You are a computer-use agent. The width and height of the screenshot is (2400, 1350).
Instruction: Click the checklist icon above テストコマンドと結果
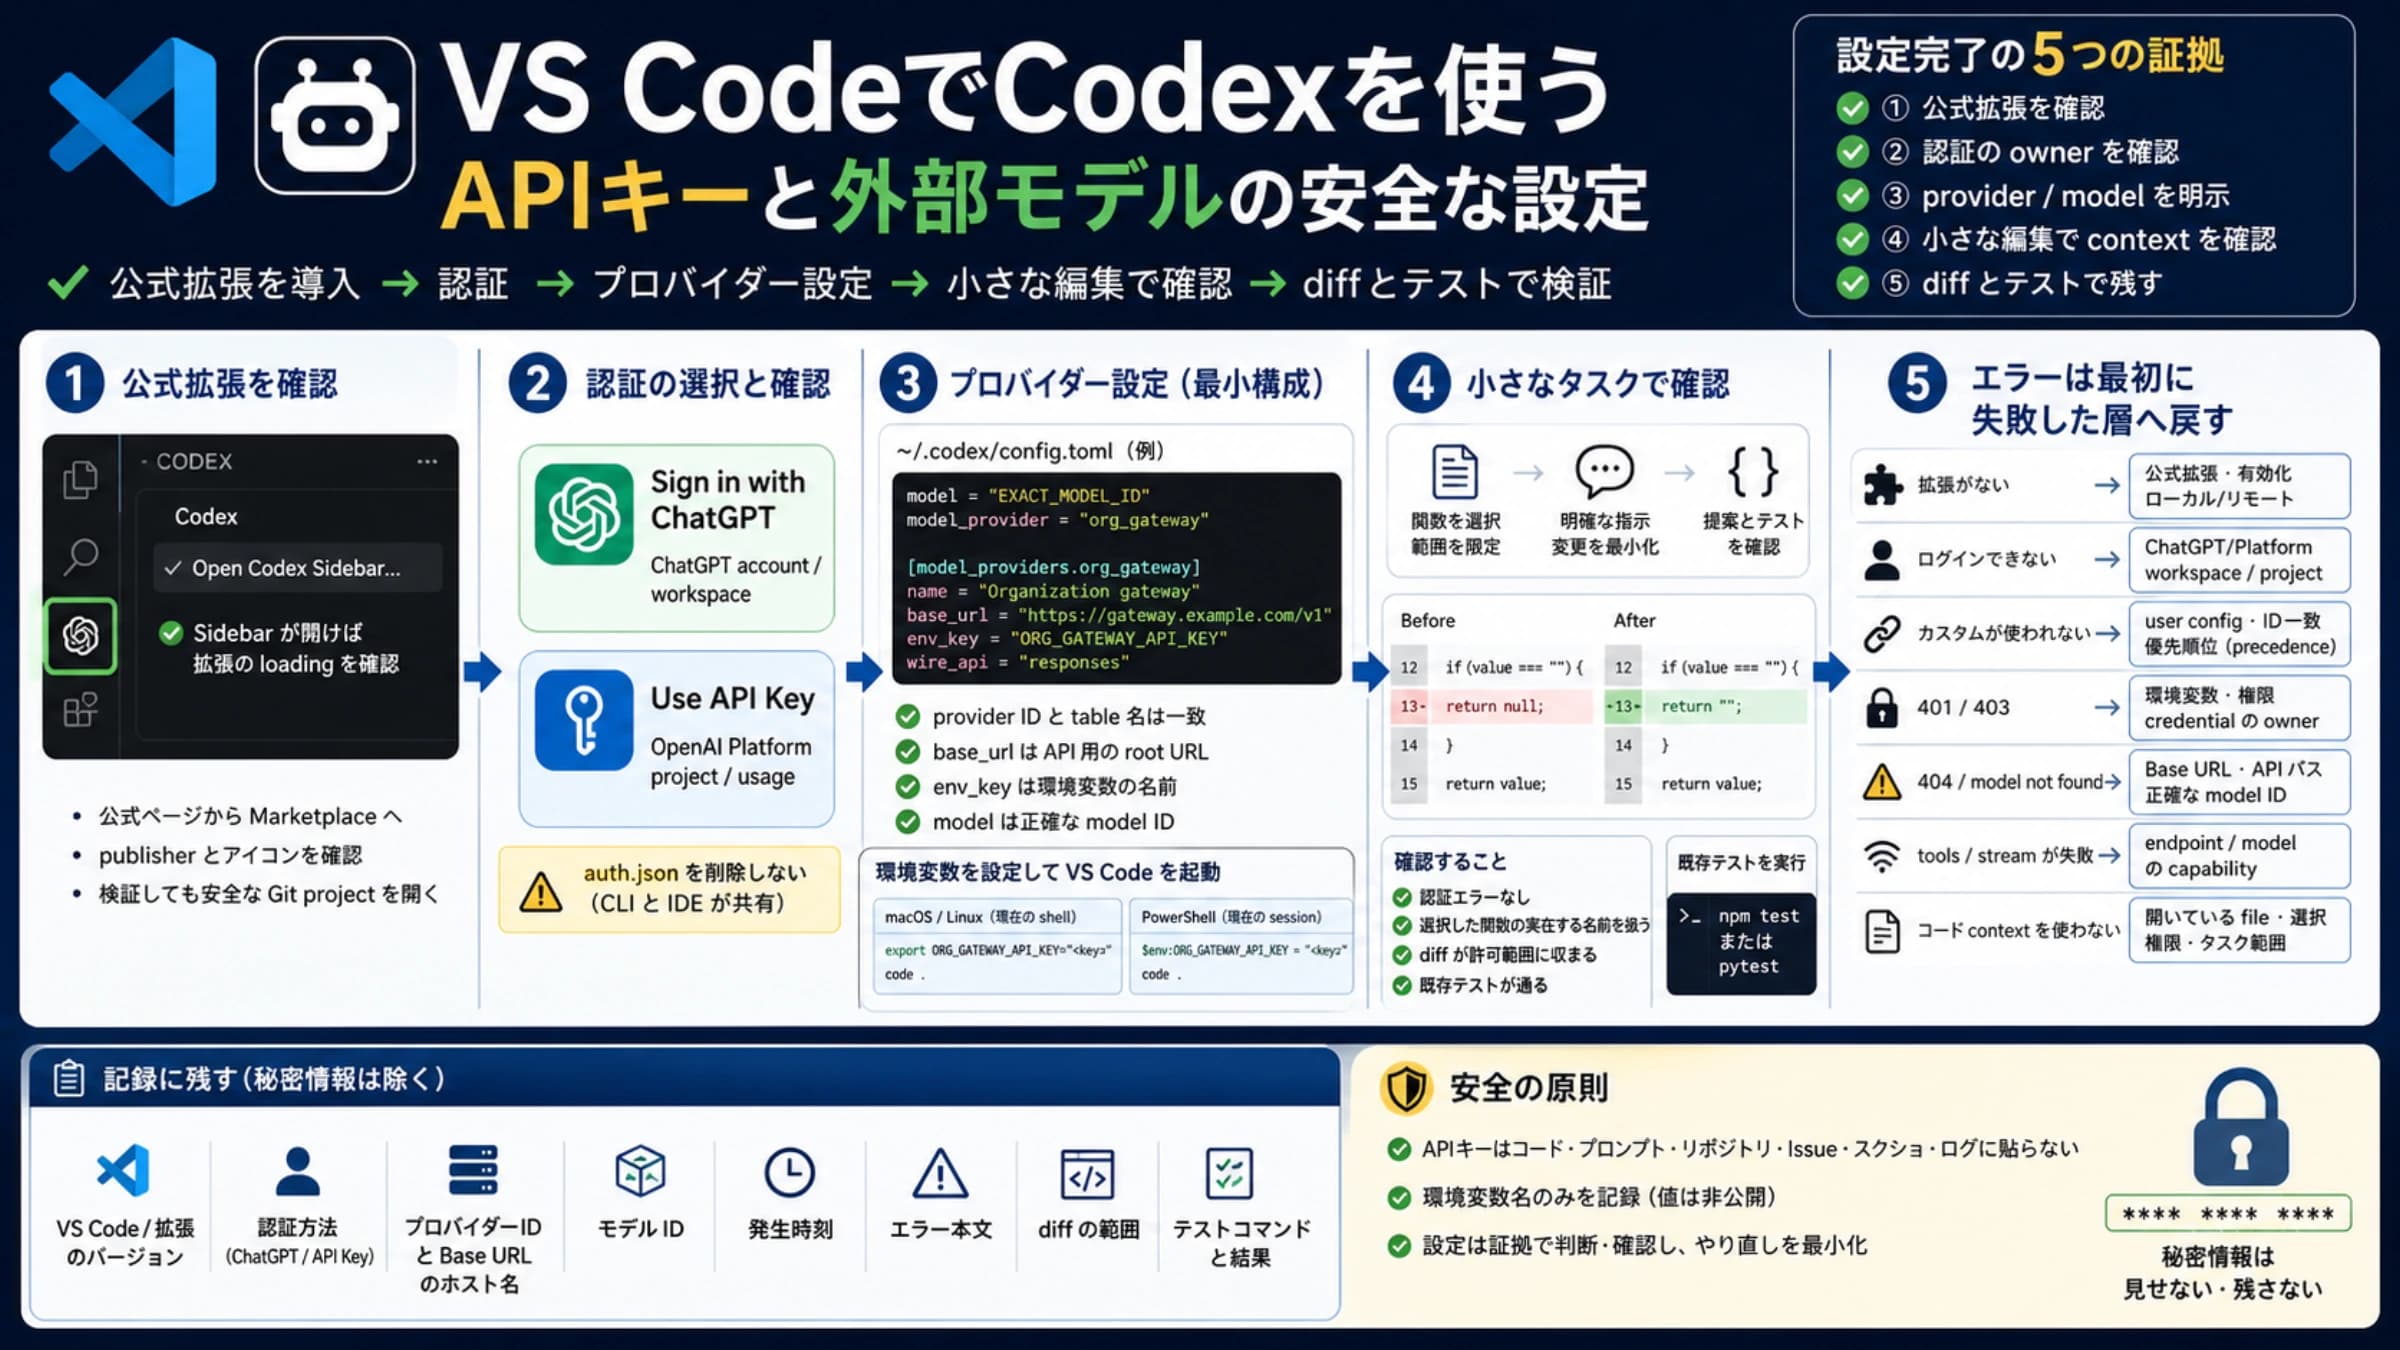pos(1229,1173)
